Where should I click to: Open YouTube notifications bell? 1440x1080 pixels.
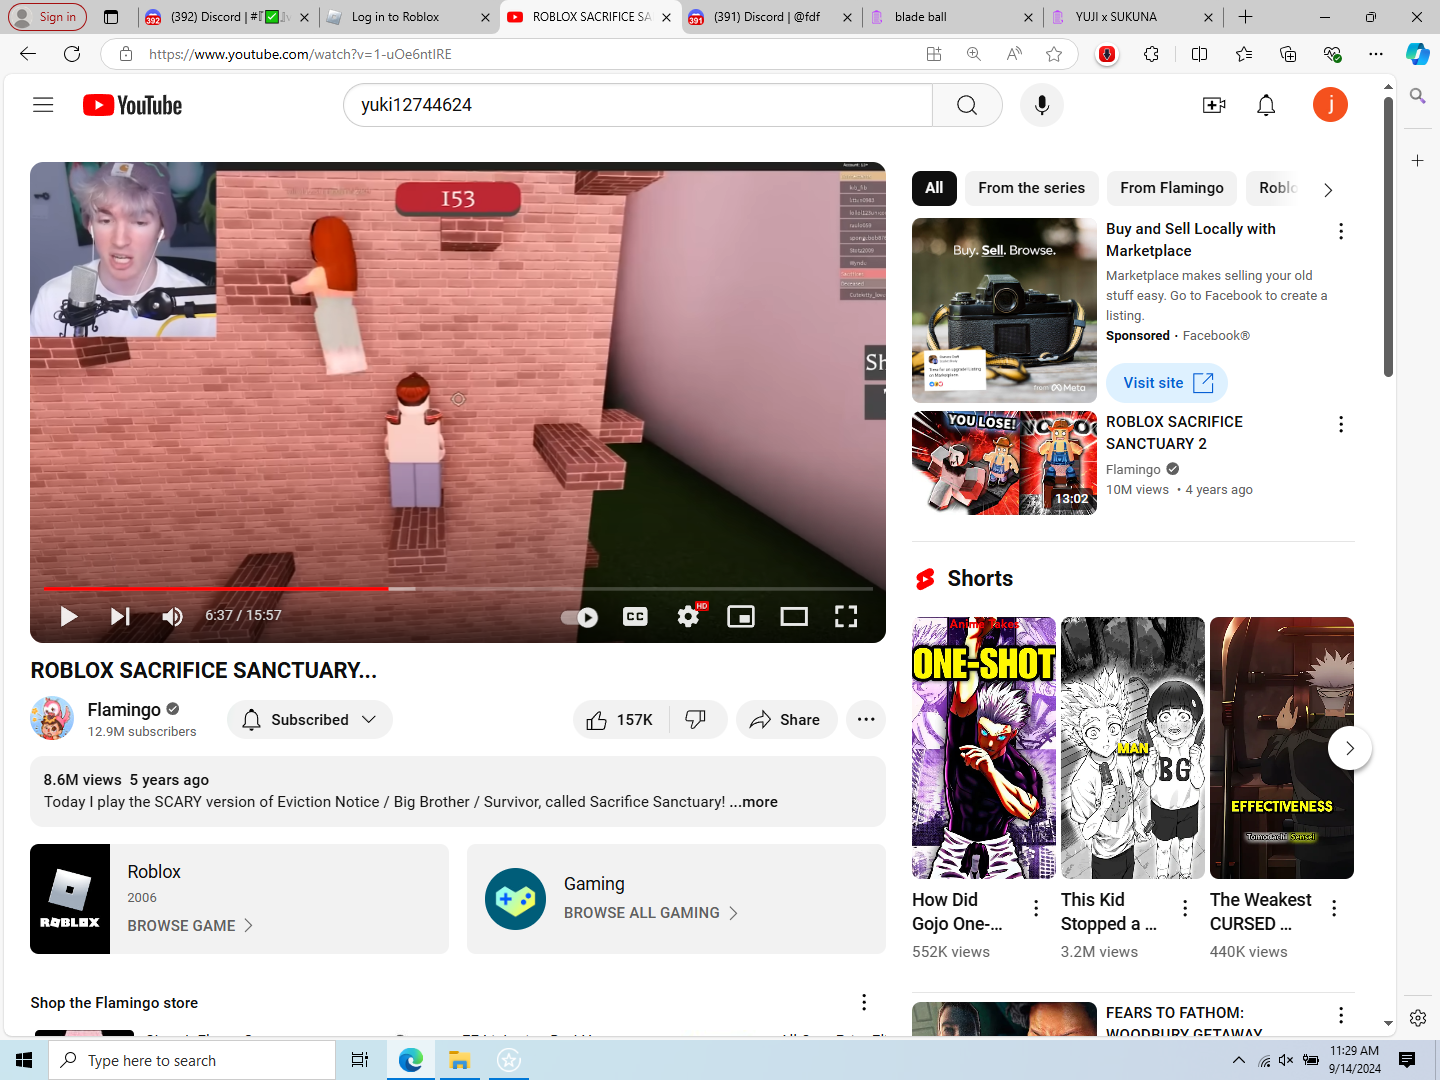point(1266,105)
